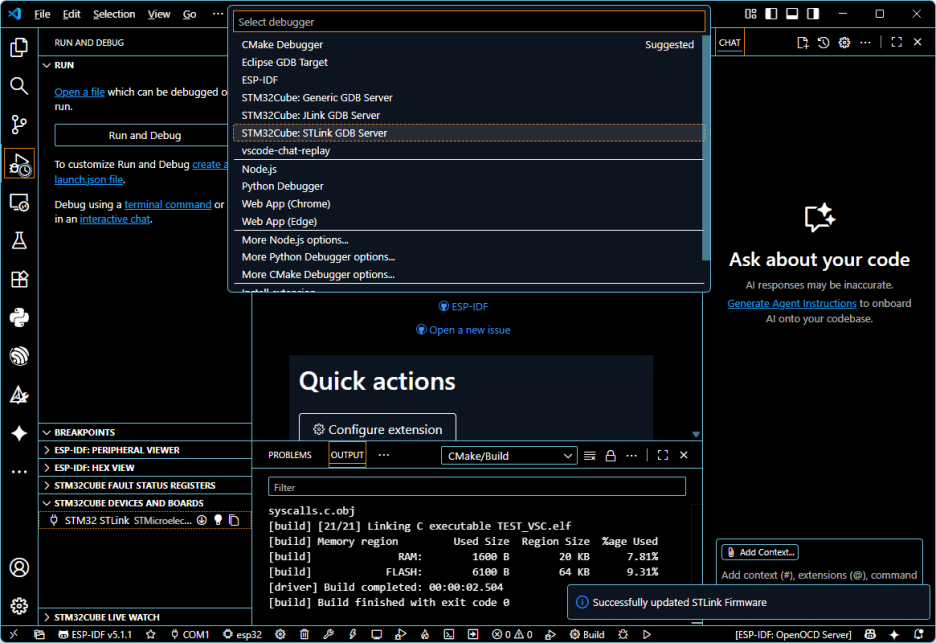Maximize the Output panel size
Viewport: 936px width, 643px height.
[x=663, y=456]
